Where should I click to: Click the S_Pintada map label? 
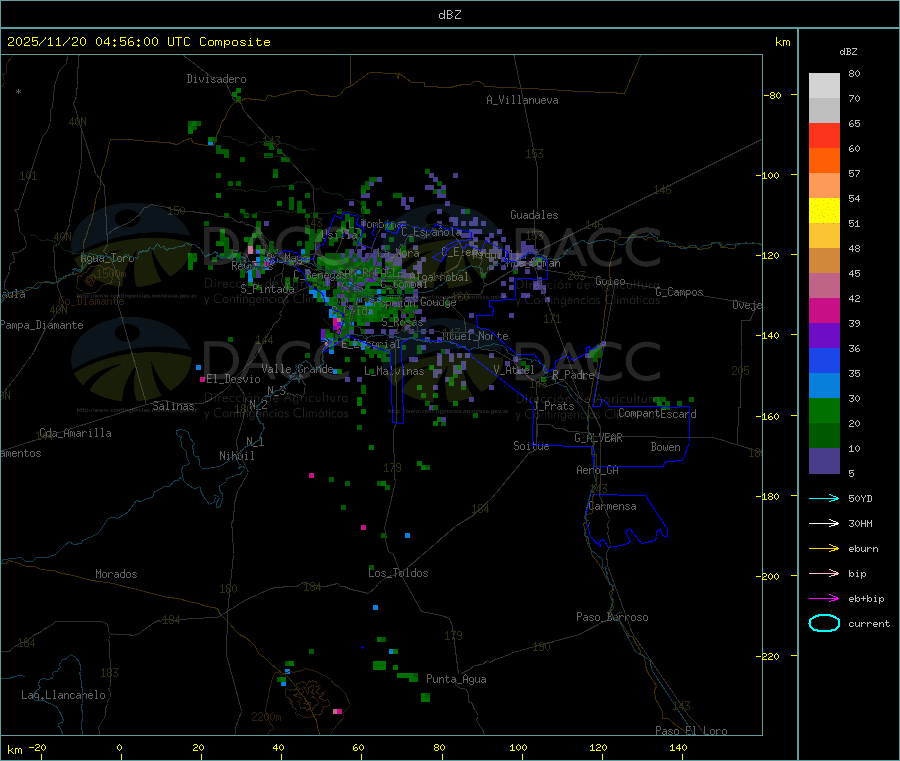click(267, 289)
